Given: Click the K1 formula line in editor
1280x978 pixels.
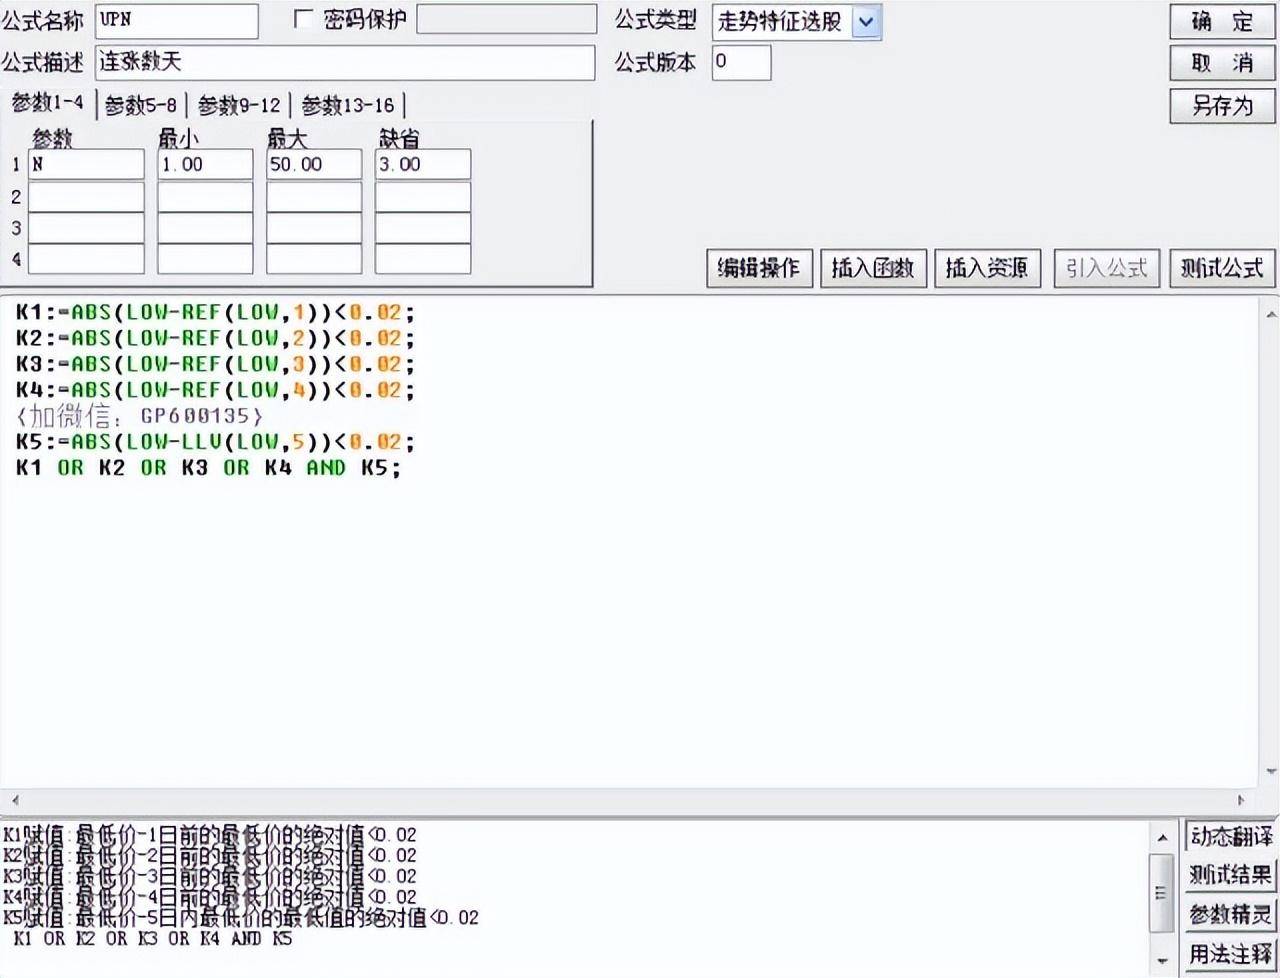Looking at the screenshot, I should coord(214,312).
